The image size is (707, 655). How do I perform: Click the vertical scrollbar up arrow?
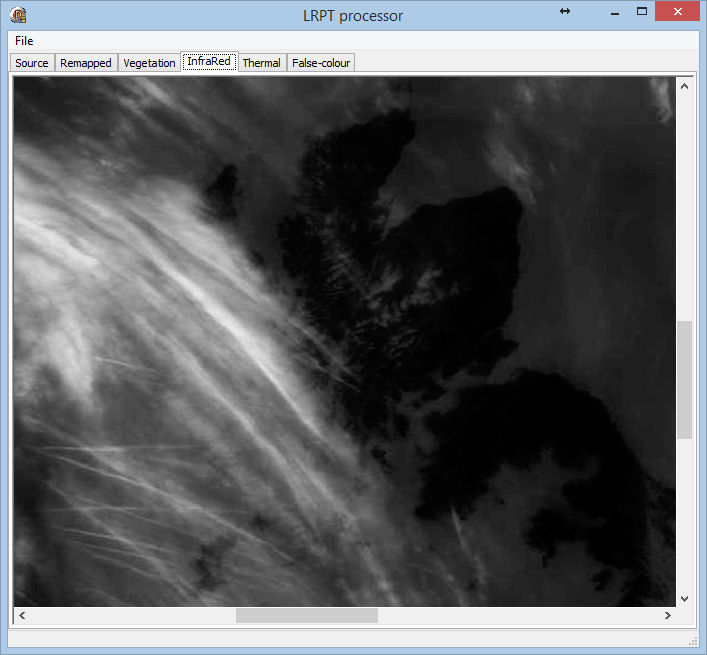[684, 86]
